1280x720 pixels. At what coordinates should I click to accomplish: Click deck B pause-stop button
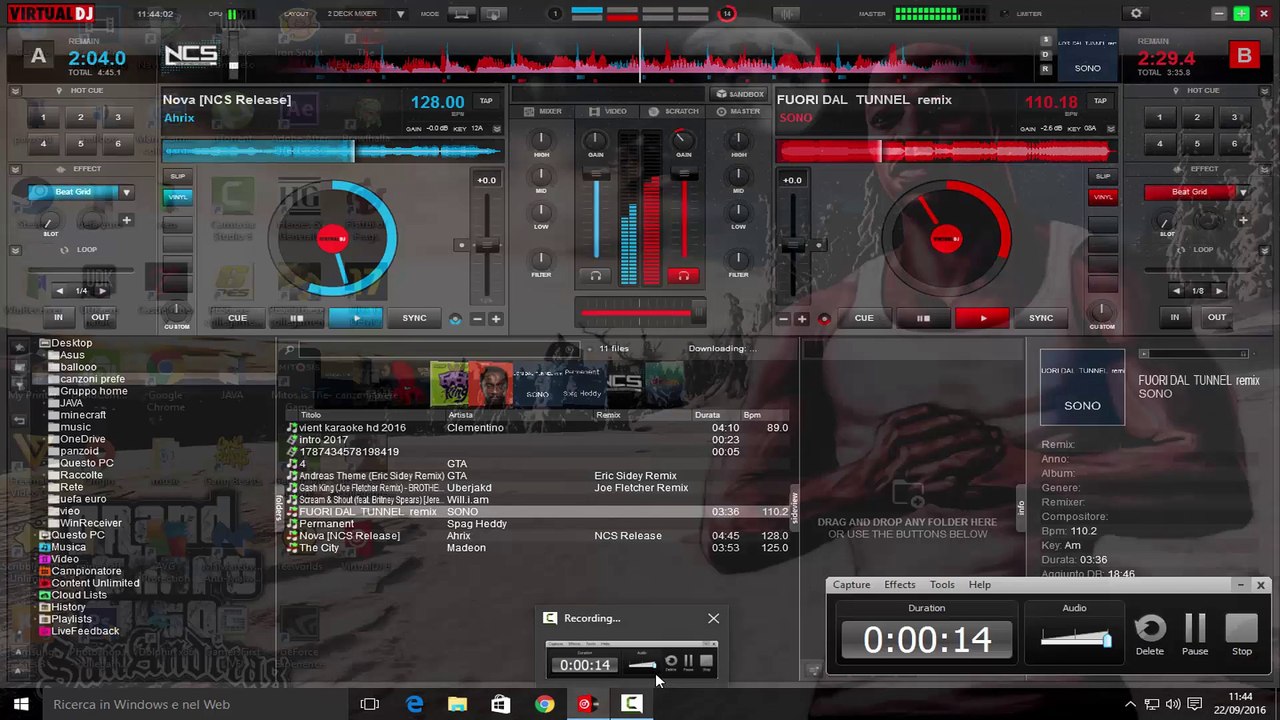(x=923, y=318)
